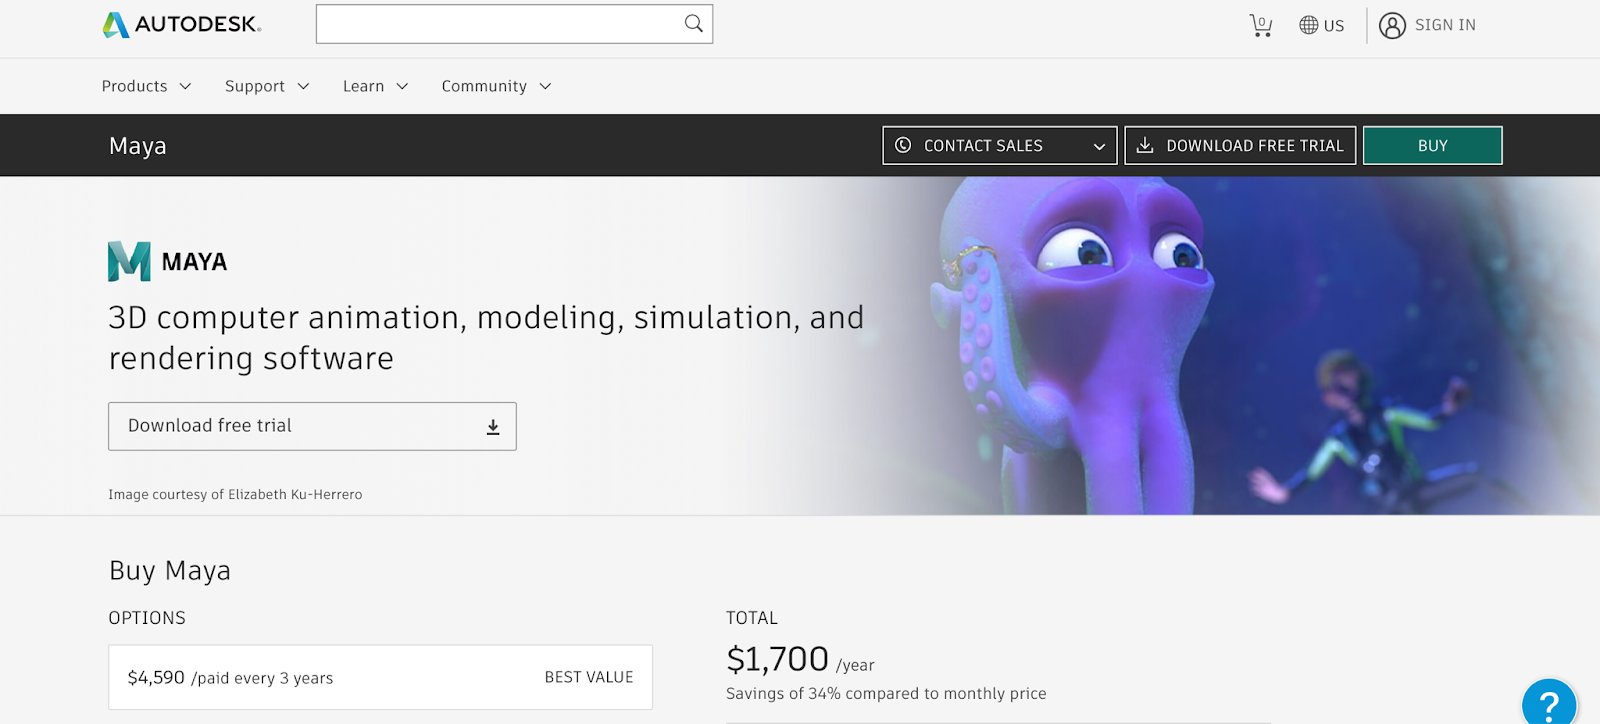Viewport: 1600px width, 724px height.
Task: Open the shopping cart
Action: pos(1261,25)
